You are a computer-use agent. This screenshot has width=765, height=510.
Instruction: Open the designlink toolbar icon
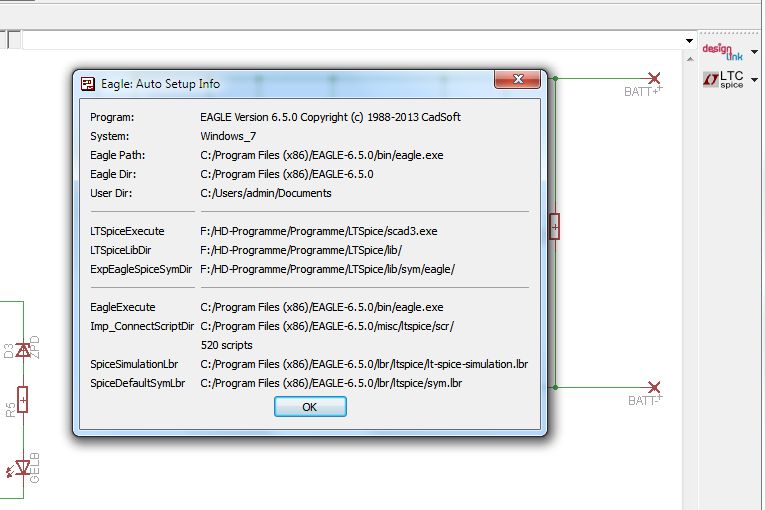[723, 52]
